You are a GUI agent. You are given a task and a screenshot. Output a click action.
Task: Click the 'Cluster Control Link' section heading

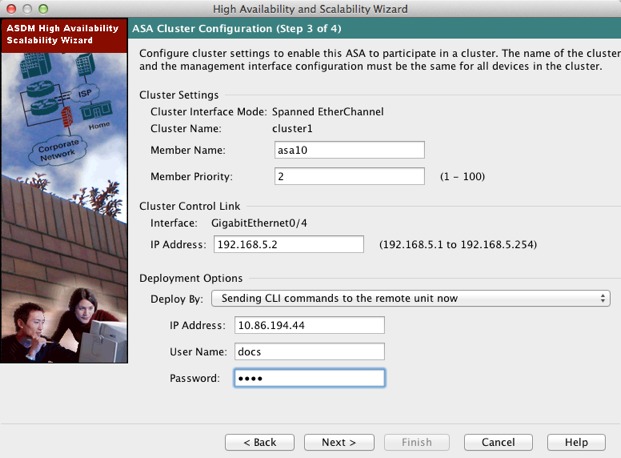[x=190, y=206]
